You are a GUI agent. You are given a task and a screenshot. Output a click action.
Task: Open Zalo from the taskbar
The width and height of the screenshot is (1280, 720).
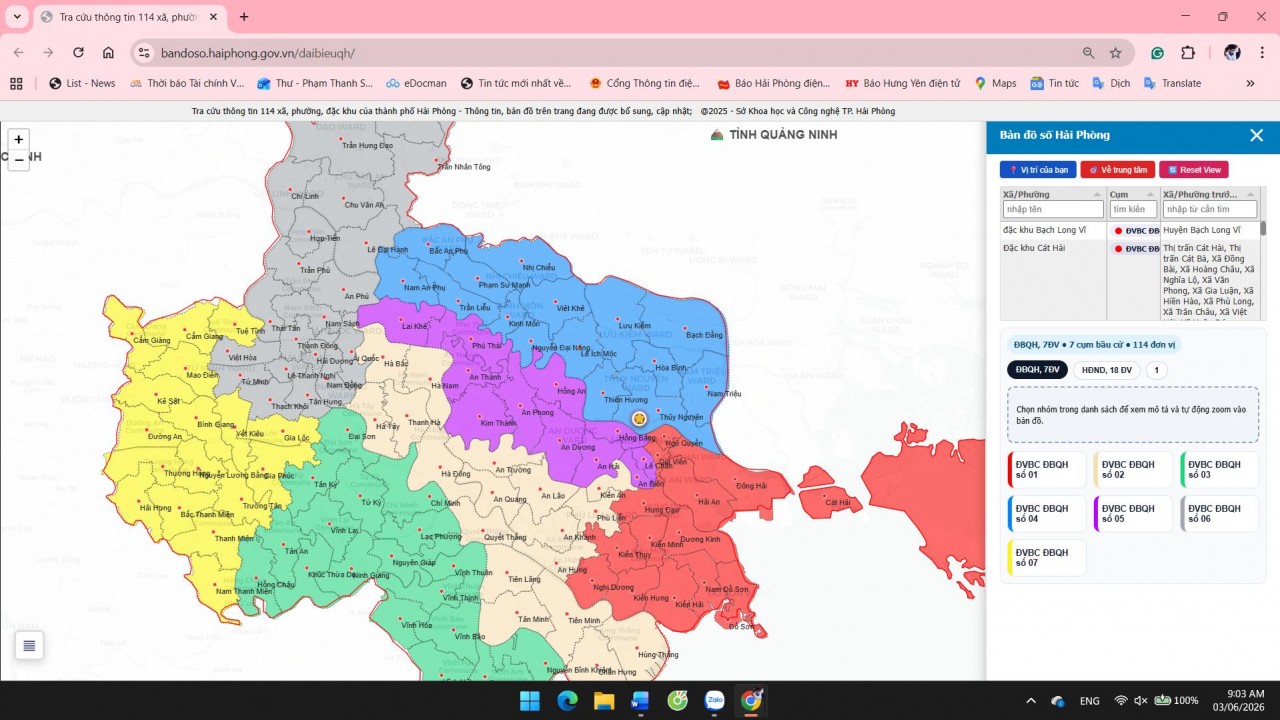(714, 700)
